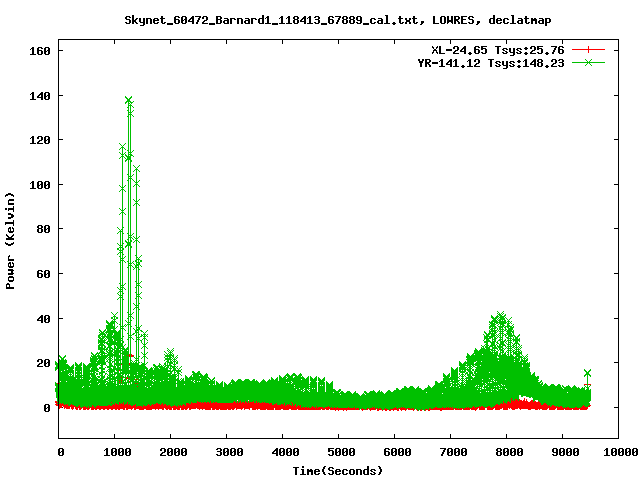Click the 100 y-axis tick label
640x480 pixels.
[40, 185]
